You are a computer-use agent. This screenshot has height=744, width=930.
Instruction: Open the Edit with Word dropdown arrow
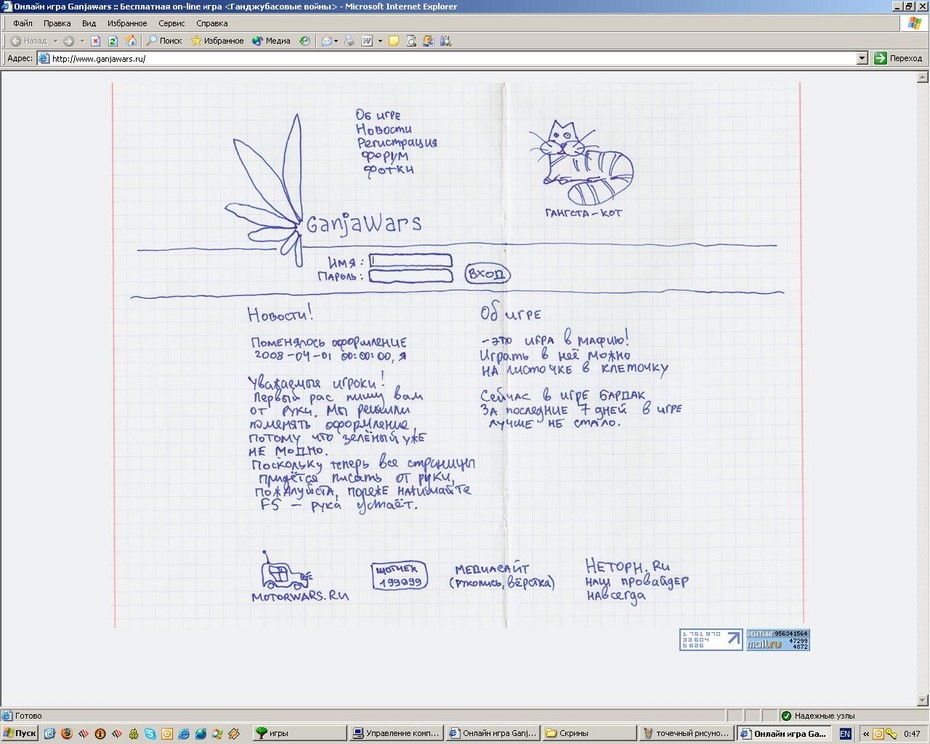point(380,41)
